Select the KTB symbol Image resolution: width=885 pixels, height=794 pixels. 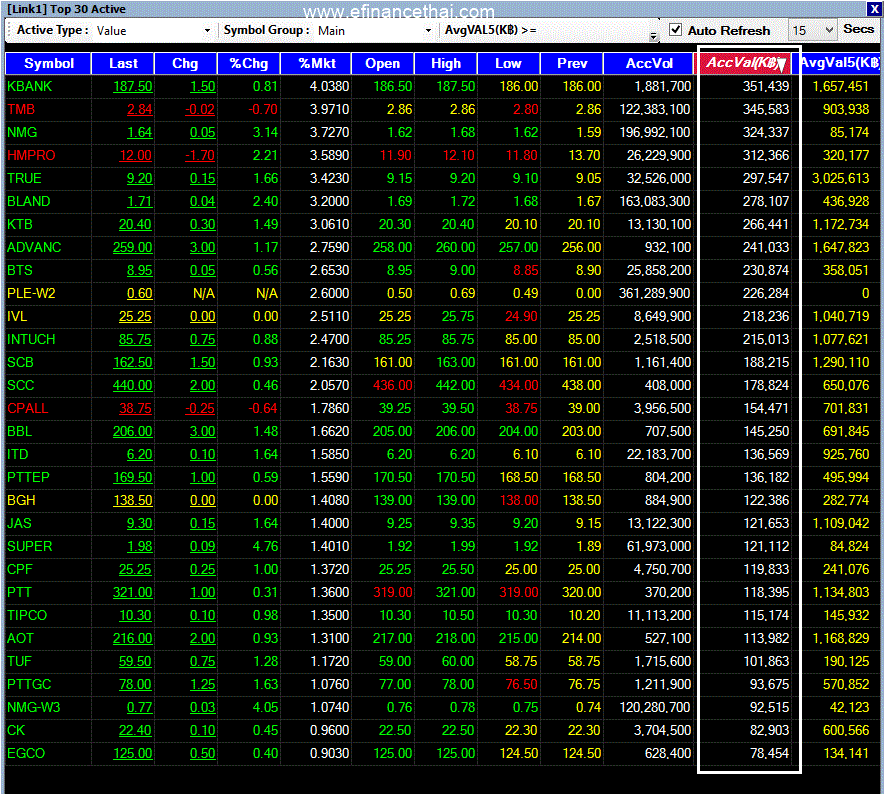click(x=20, y=225)
